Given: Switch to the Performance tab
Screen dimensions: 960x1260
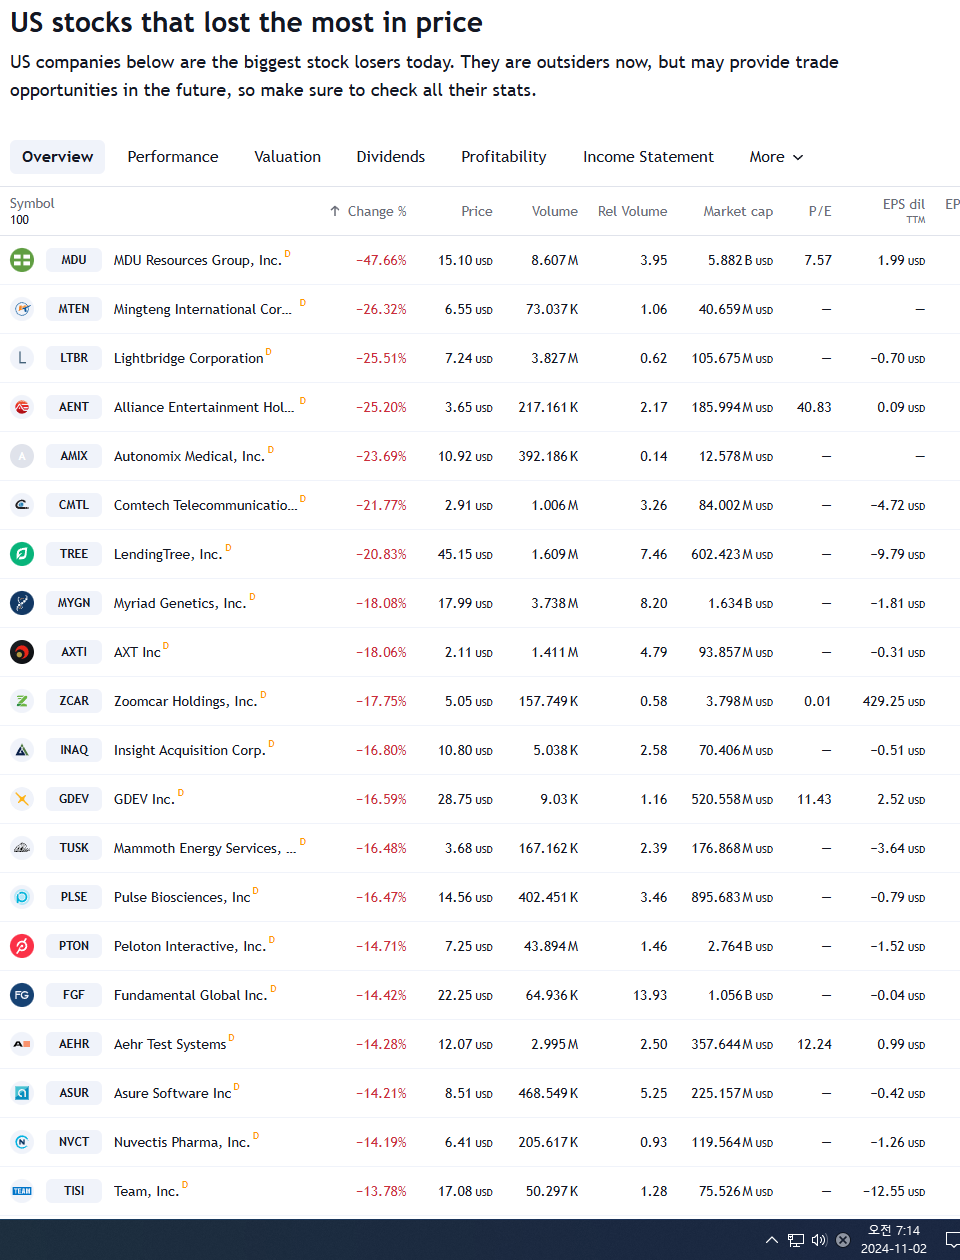Looking at the screenshot, I should (x=173, y=157).
